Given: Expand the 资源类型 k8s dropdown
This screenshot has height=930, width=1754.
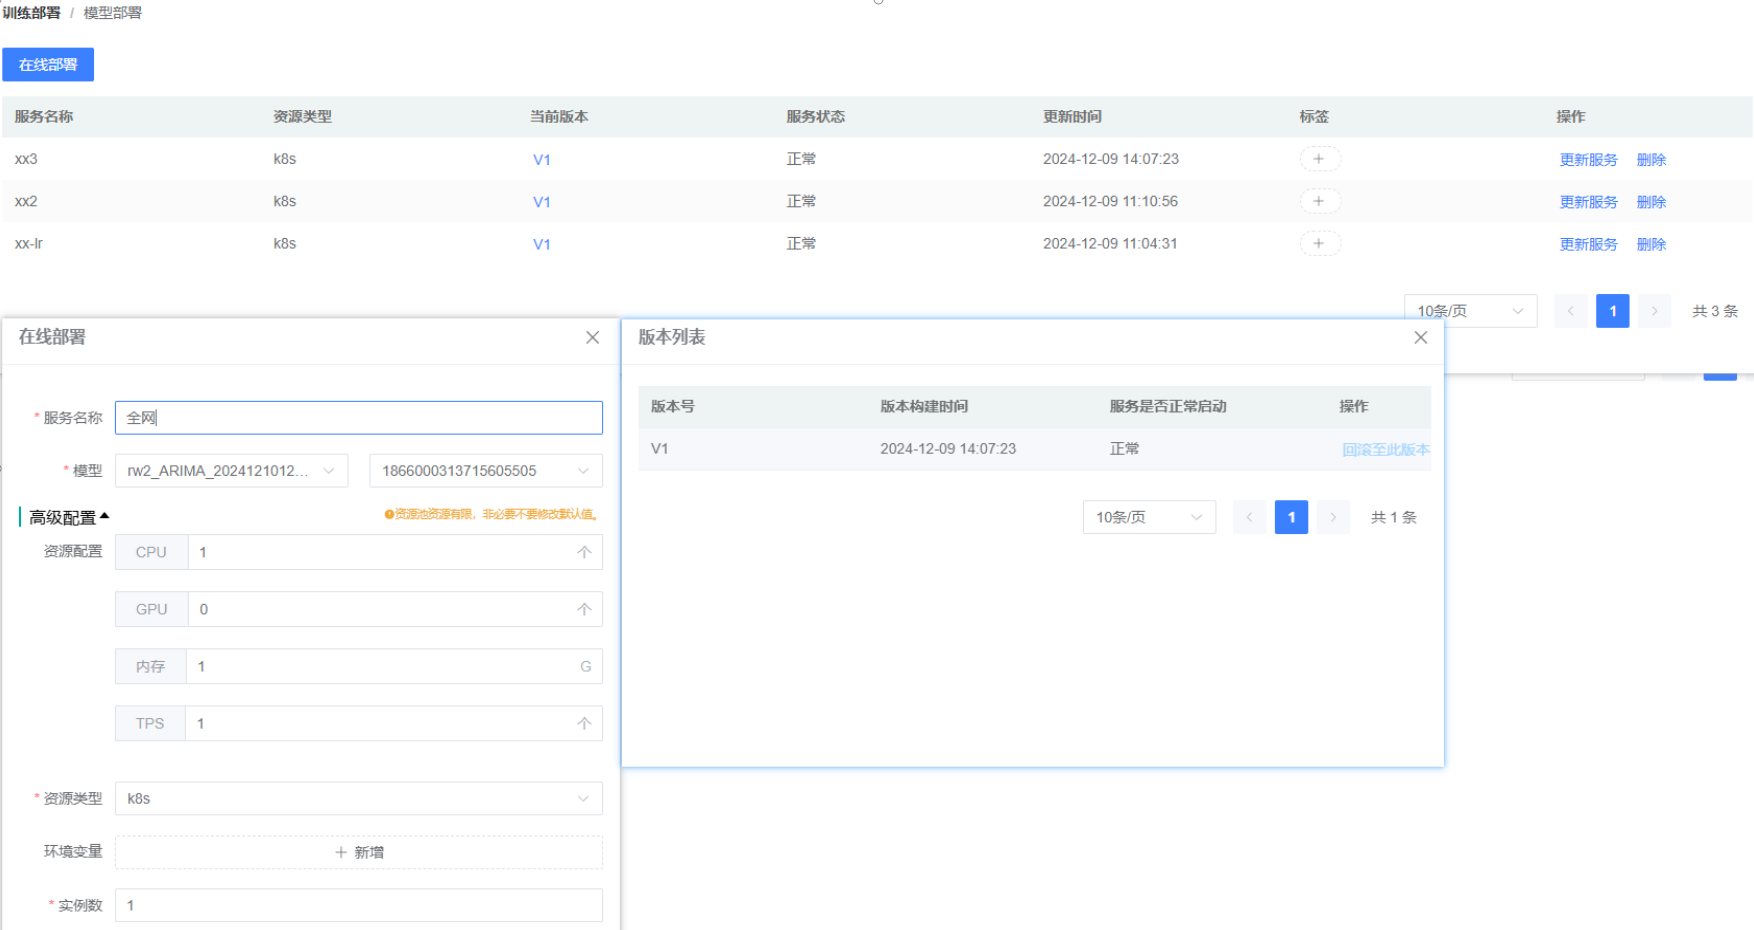Looking at the screenshot, I should pos(358,799).
